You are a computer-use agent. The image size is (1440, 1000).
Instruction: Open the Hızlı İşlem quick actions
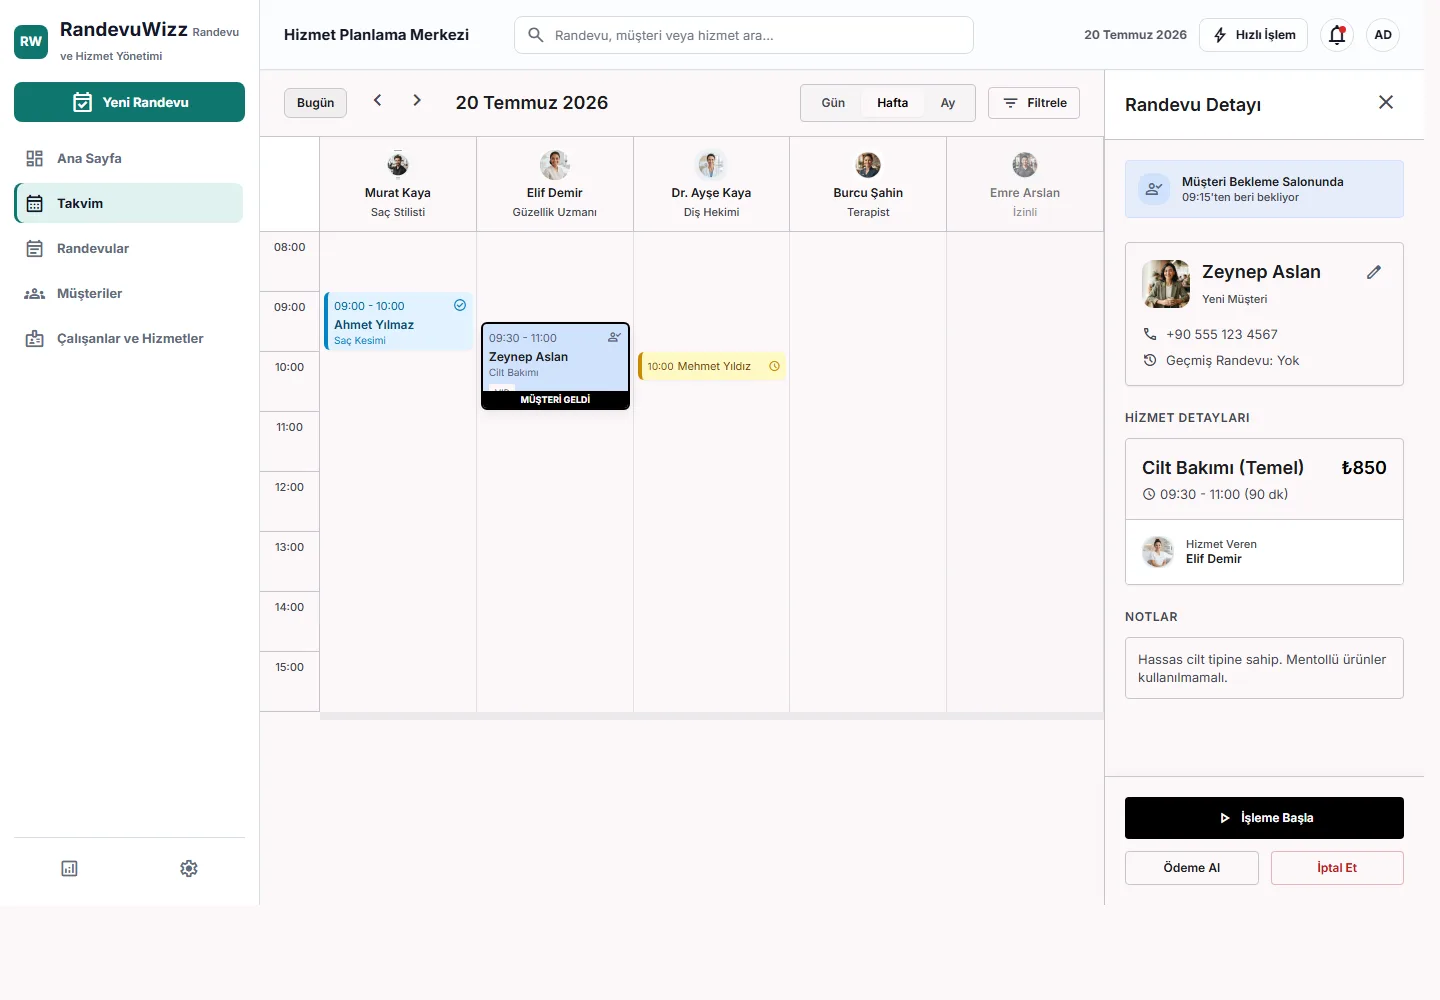1254,35
